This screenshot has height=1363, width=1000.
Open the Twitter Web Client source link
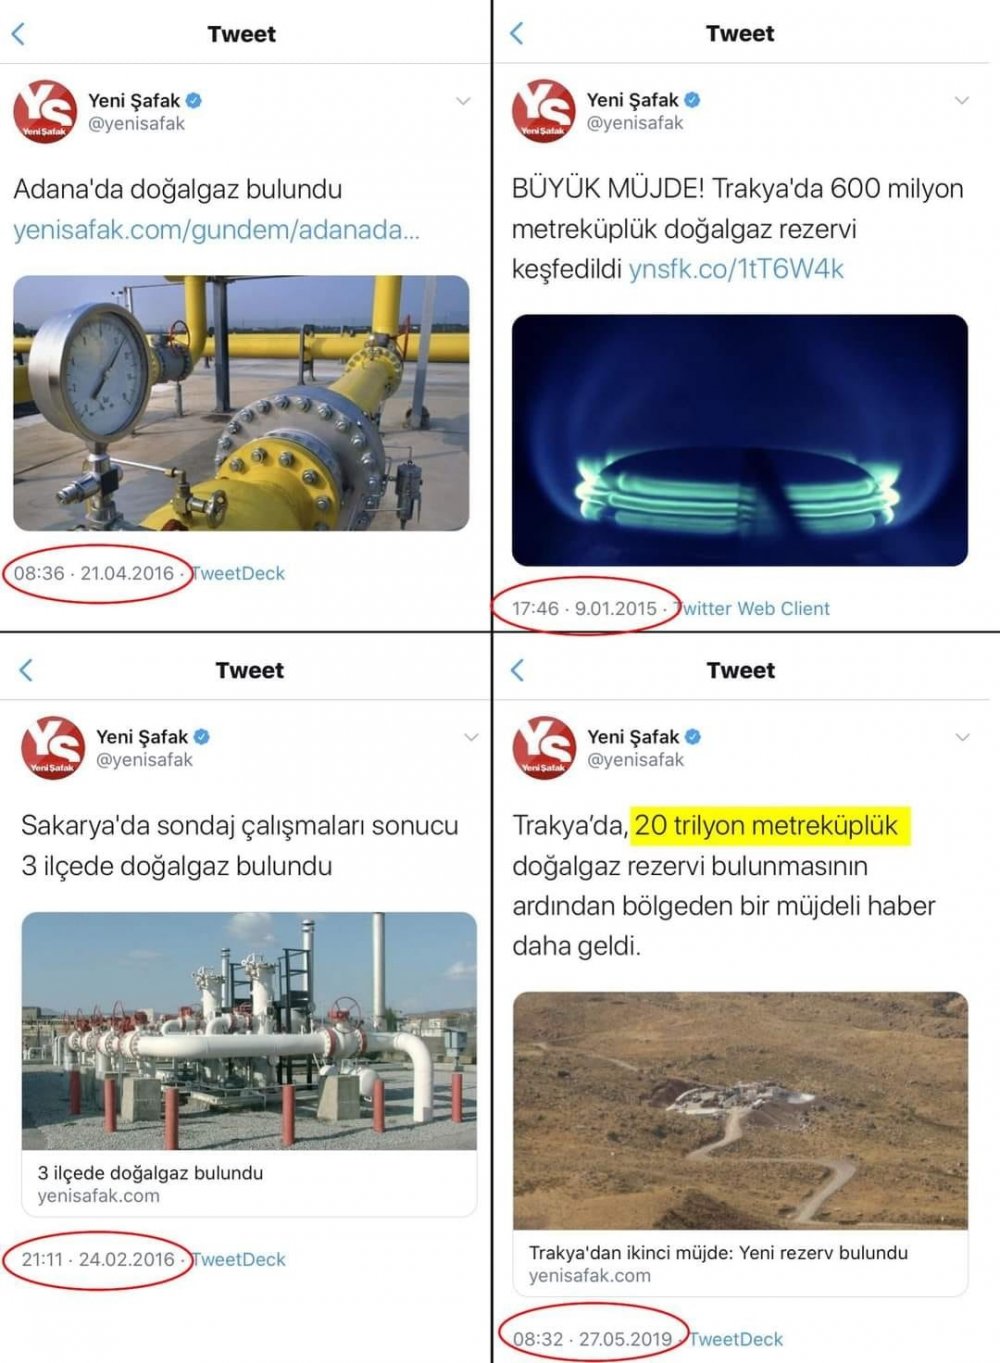pyautogui.click(x=754, y=608)
